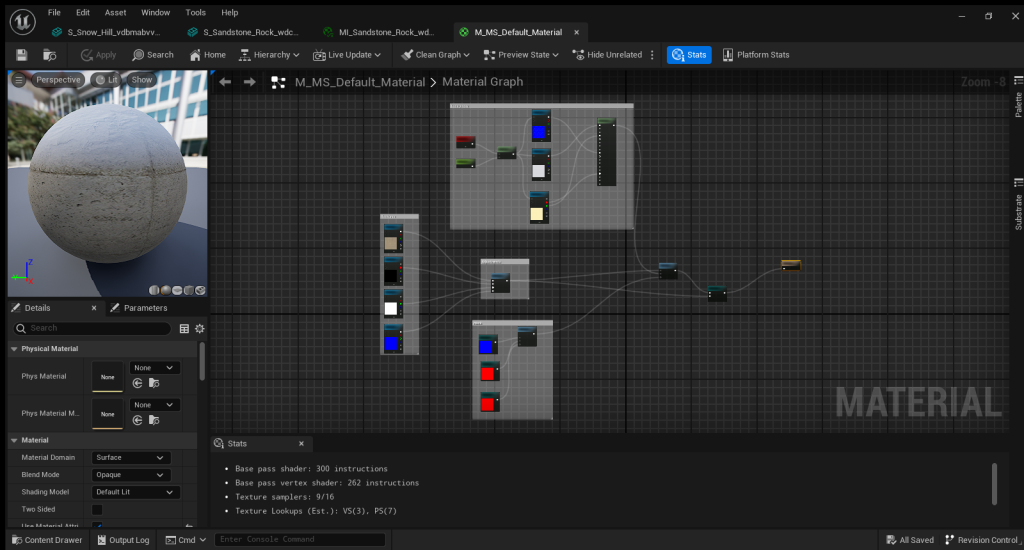Open the Live Update dropdown
Viewport: 1024px width, 550px height.
(347, 55)
